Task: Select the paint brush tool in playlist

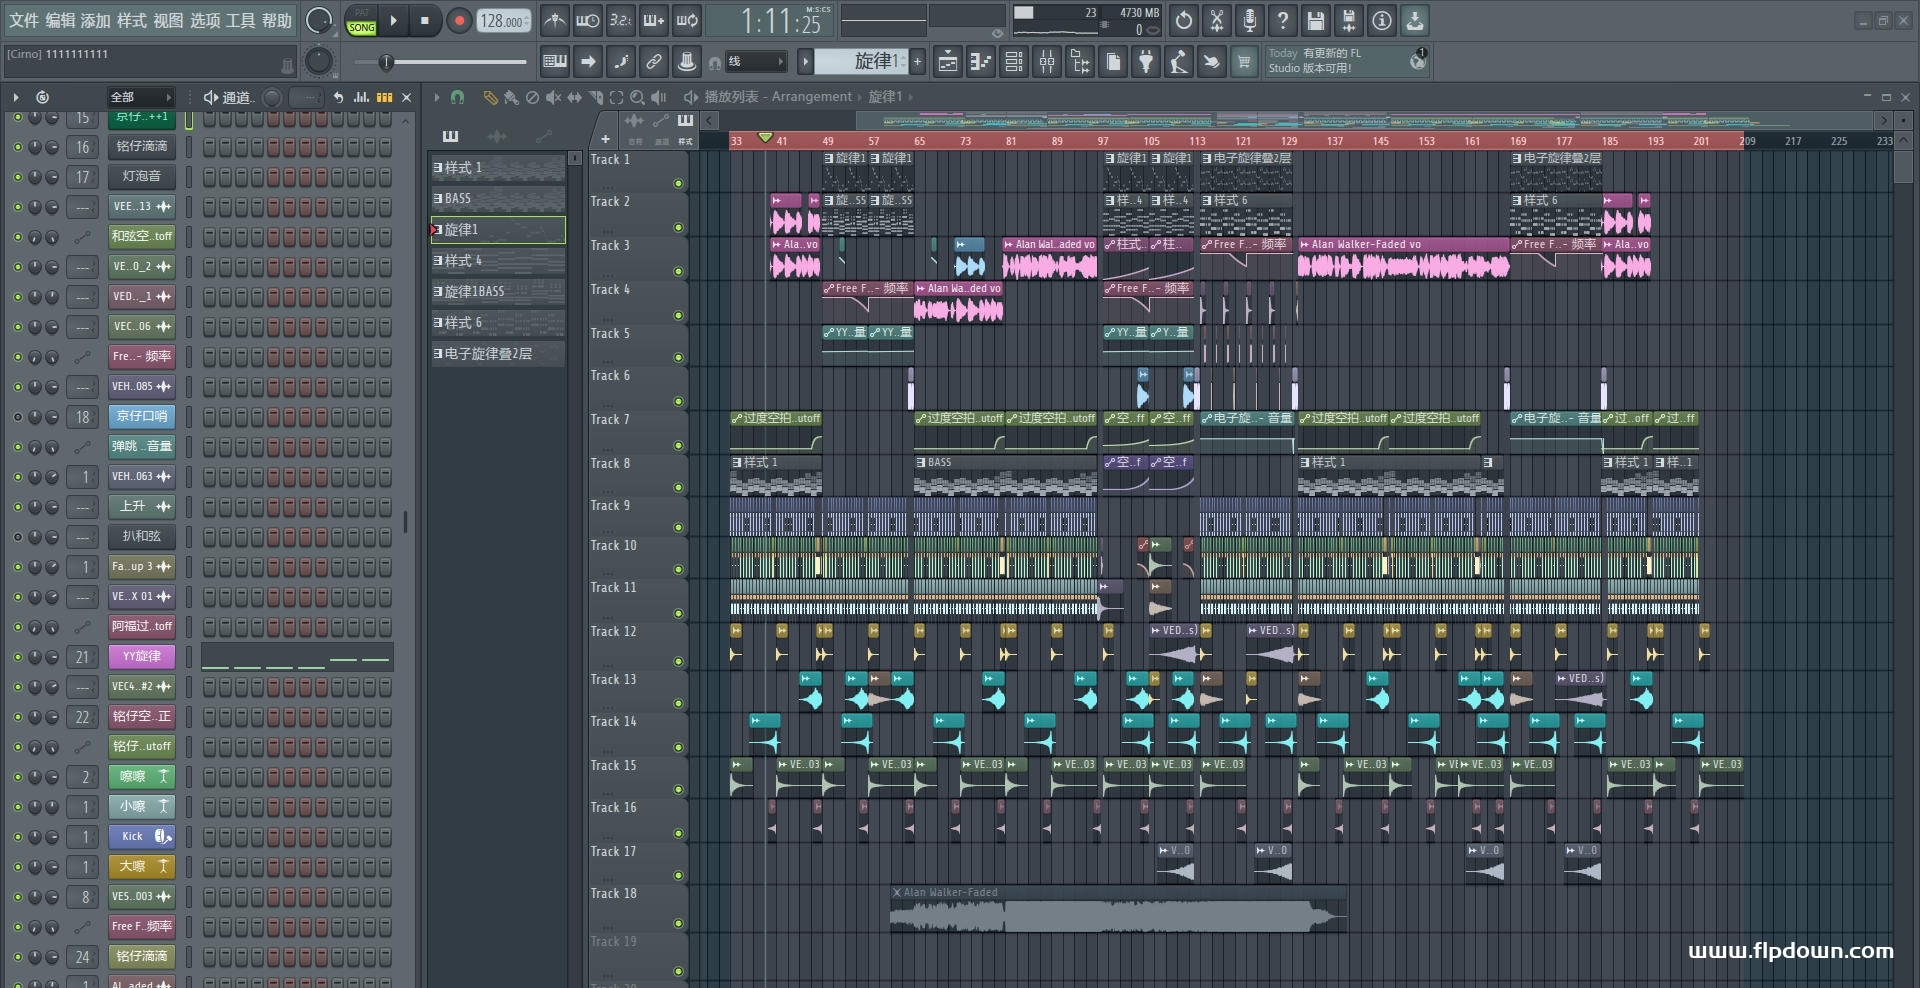Action: pos(511,97)
